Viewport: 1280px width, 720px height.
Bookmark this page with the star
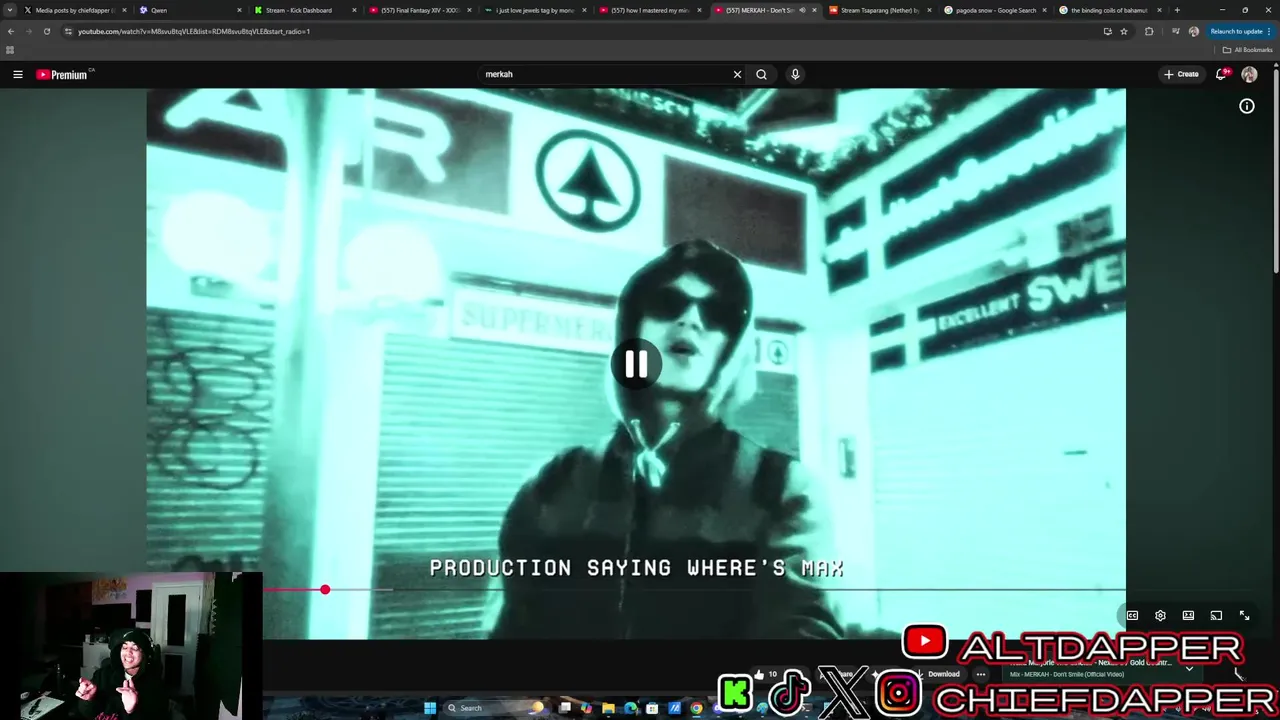pyautogui.click(x=1124, y=31)
